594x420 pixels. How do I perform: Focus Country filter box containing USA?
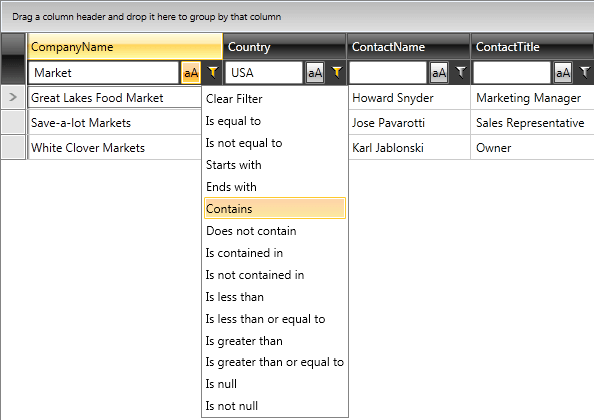pos(264,72)
